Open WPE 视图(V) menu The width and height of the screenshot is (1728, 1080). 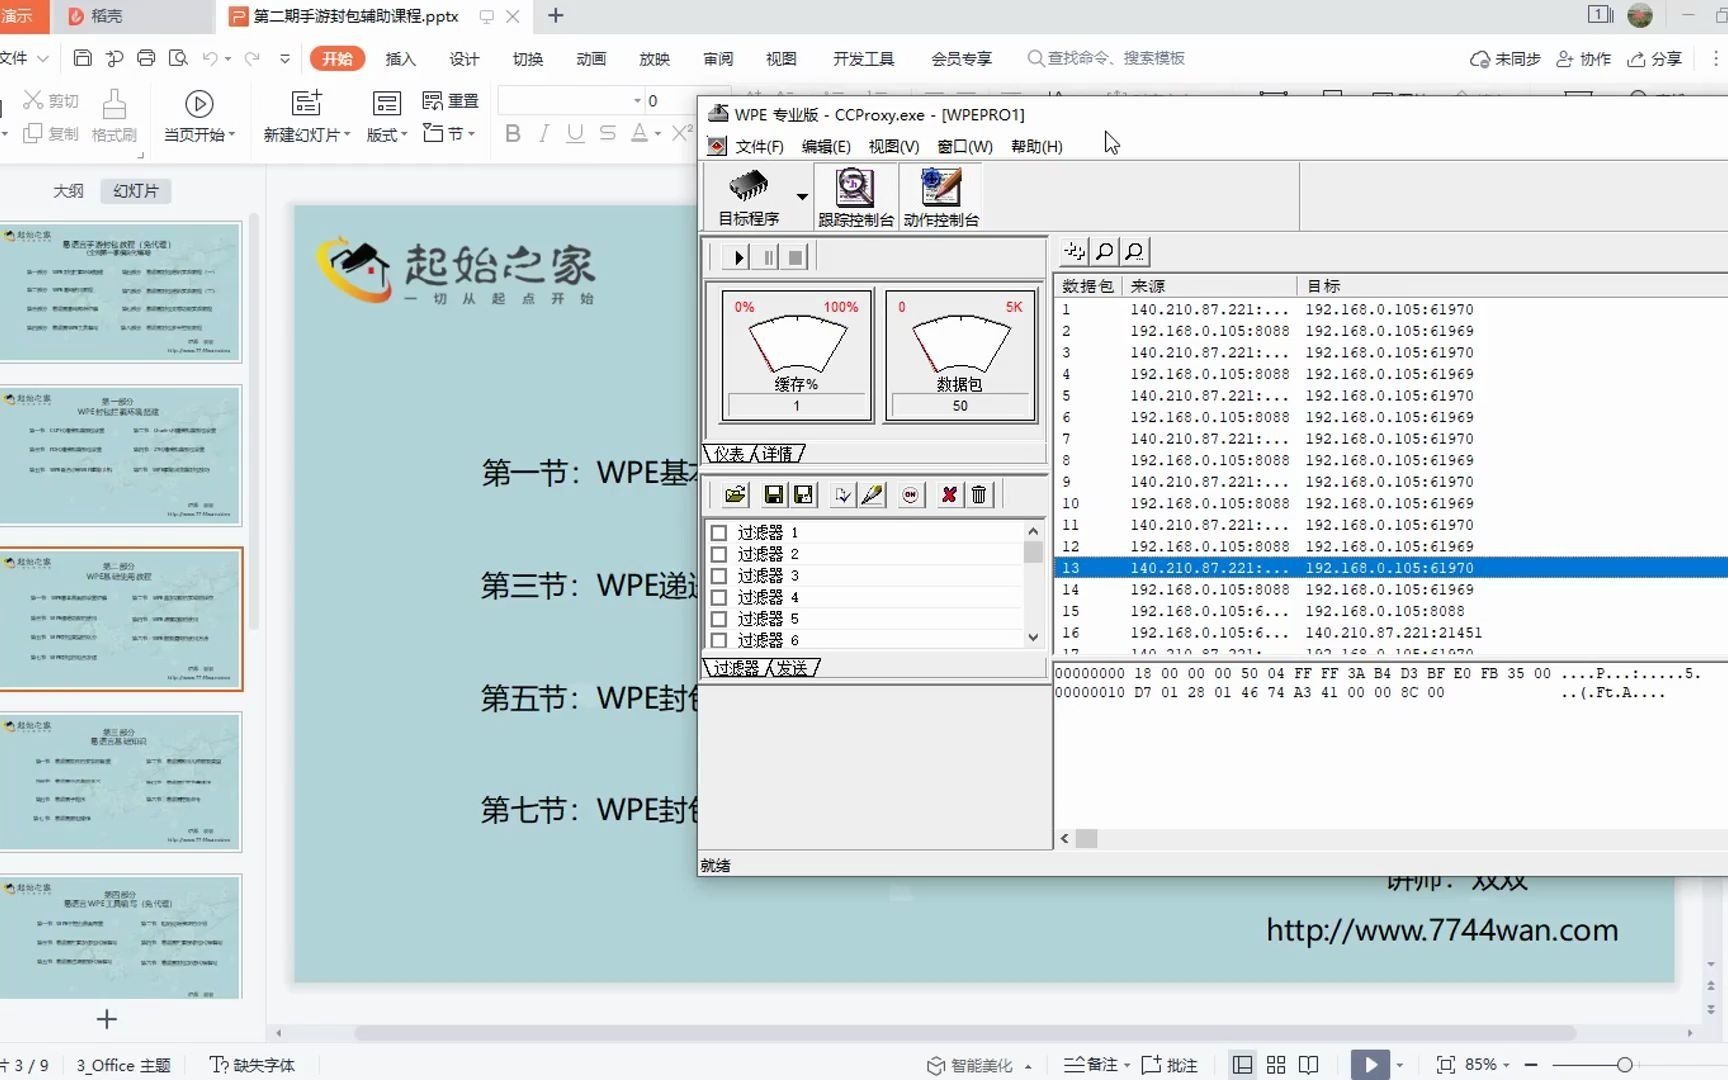coord(893,146)
